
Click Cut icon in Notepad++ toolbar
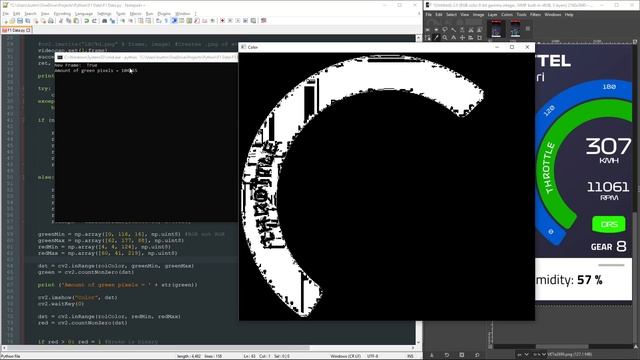tap(60, 21)
